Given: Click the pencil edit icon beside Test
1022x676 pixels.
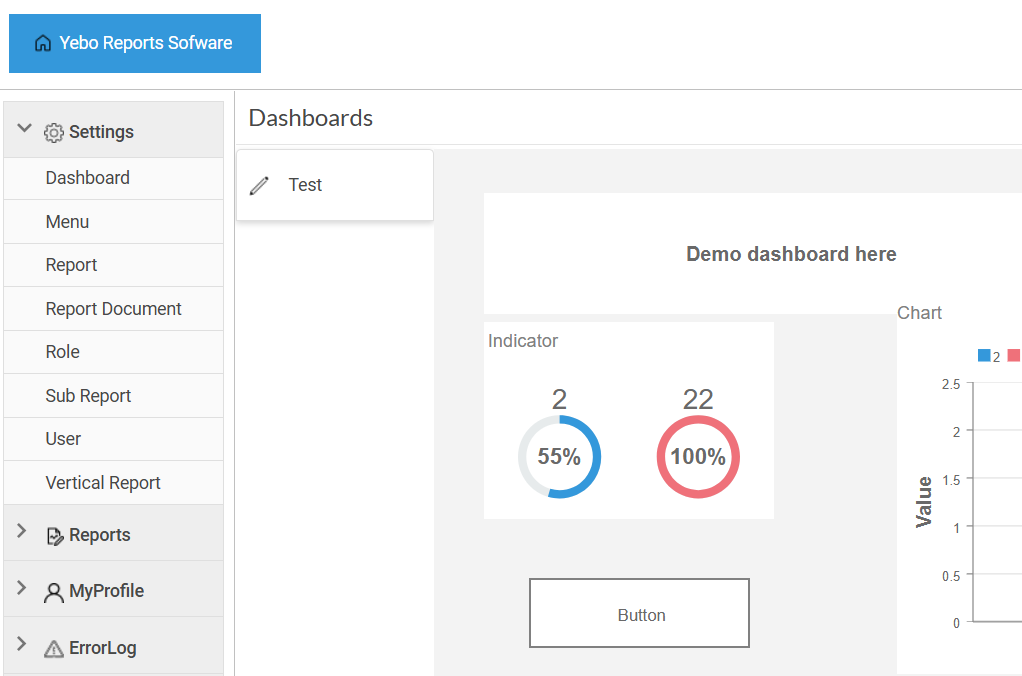Looking at the screenshot, I should tap(259, 186).
